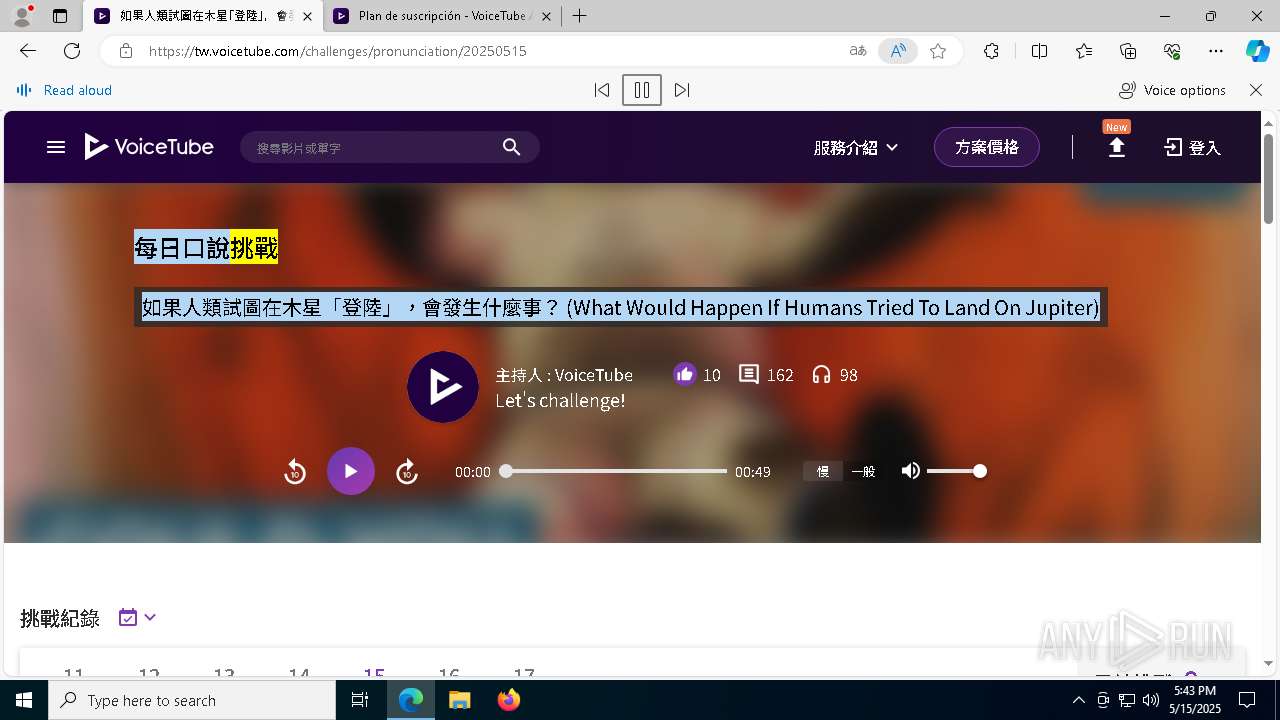Rewind audio 10 seconds
This screenshot has height=720, width=1280.
pos(295,471)
